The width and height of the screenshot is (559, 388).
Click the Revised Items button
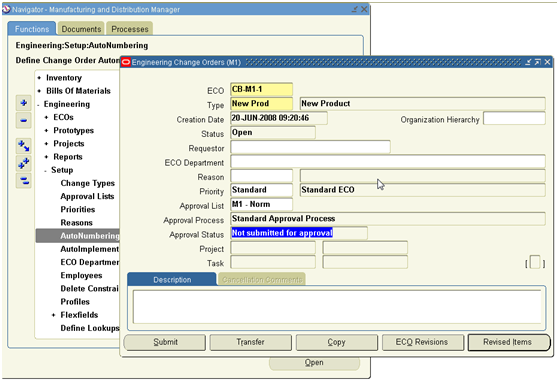509,342
